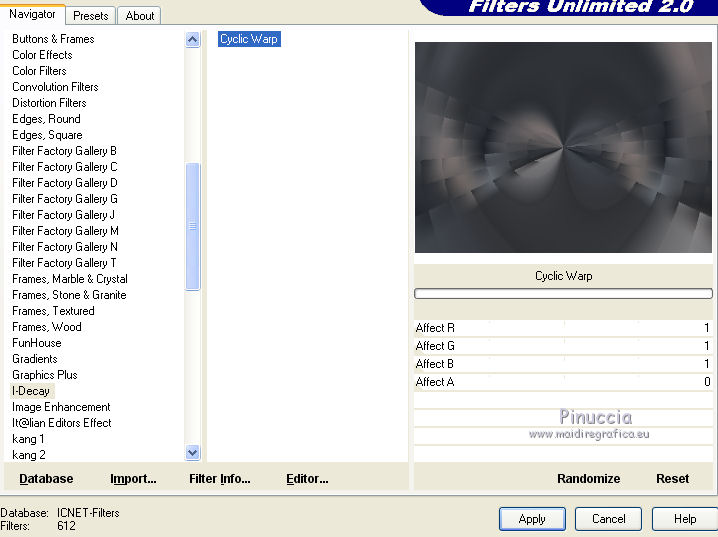Select Graphics Plus category

pyautogui.click(x=45, y=375)
